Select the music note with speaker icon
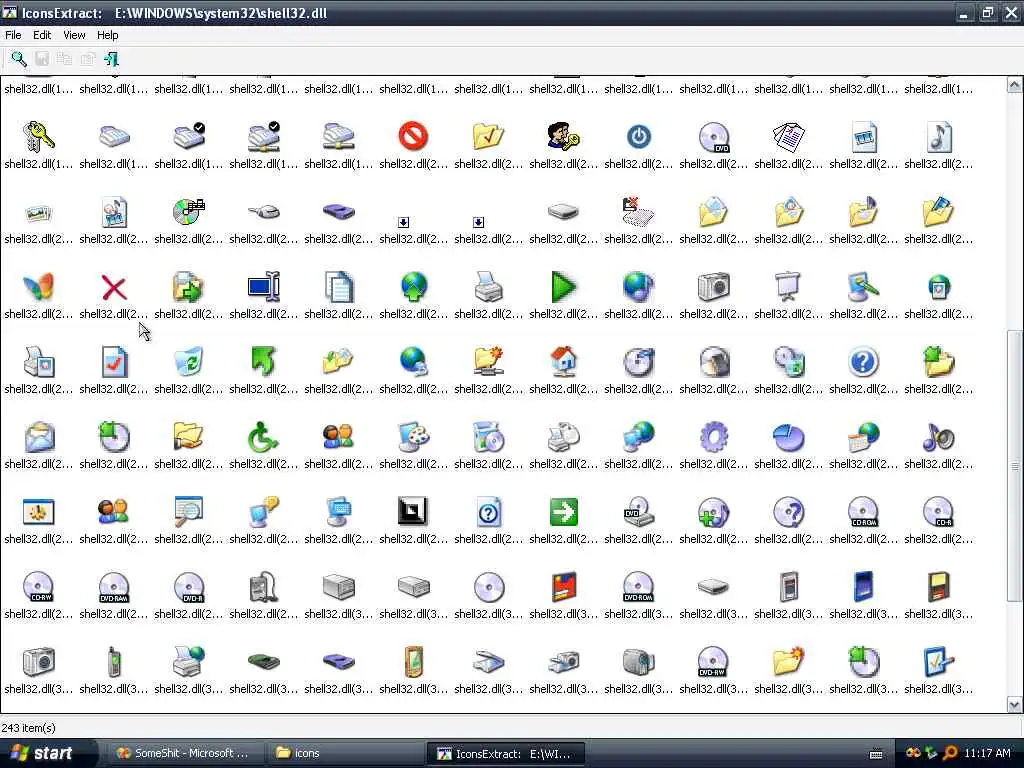Image resolution: width=1024 pixels, height=768 pixels. 938,437
